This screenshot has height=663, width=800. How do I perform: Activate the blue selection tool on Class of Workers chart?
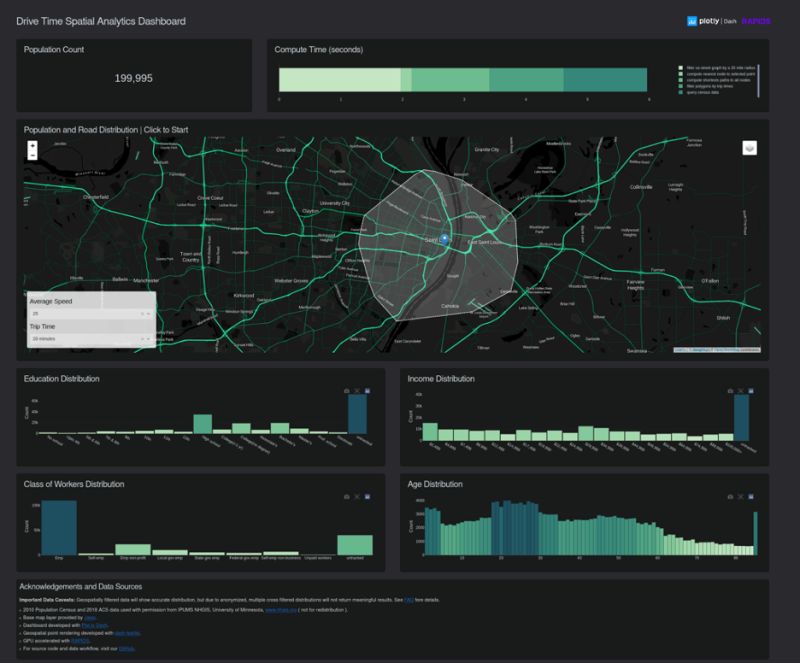pyautogui.click(x=367, y=497)
